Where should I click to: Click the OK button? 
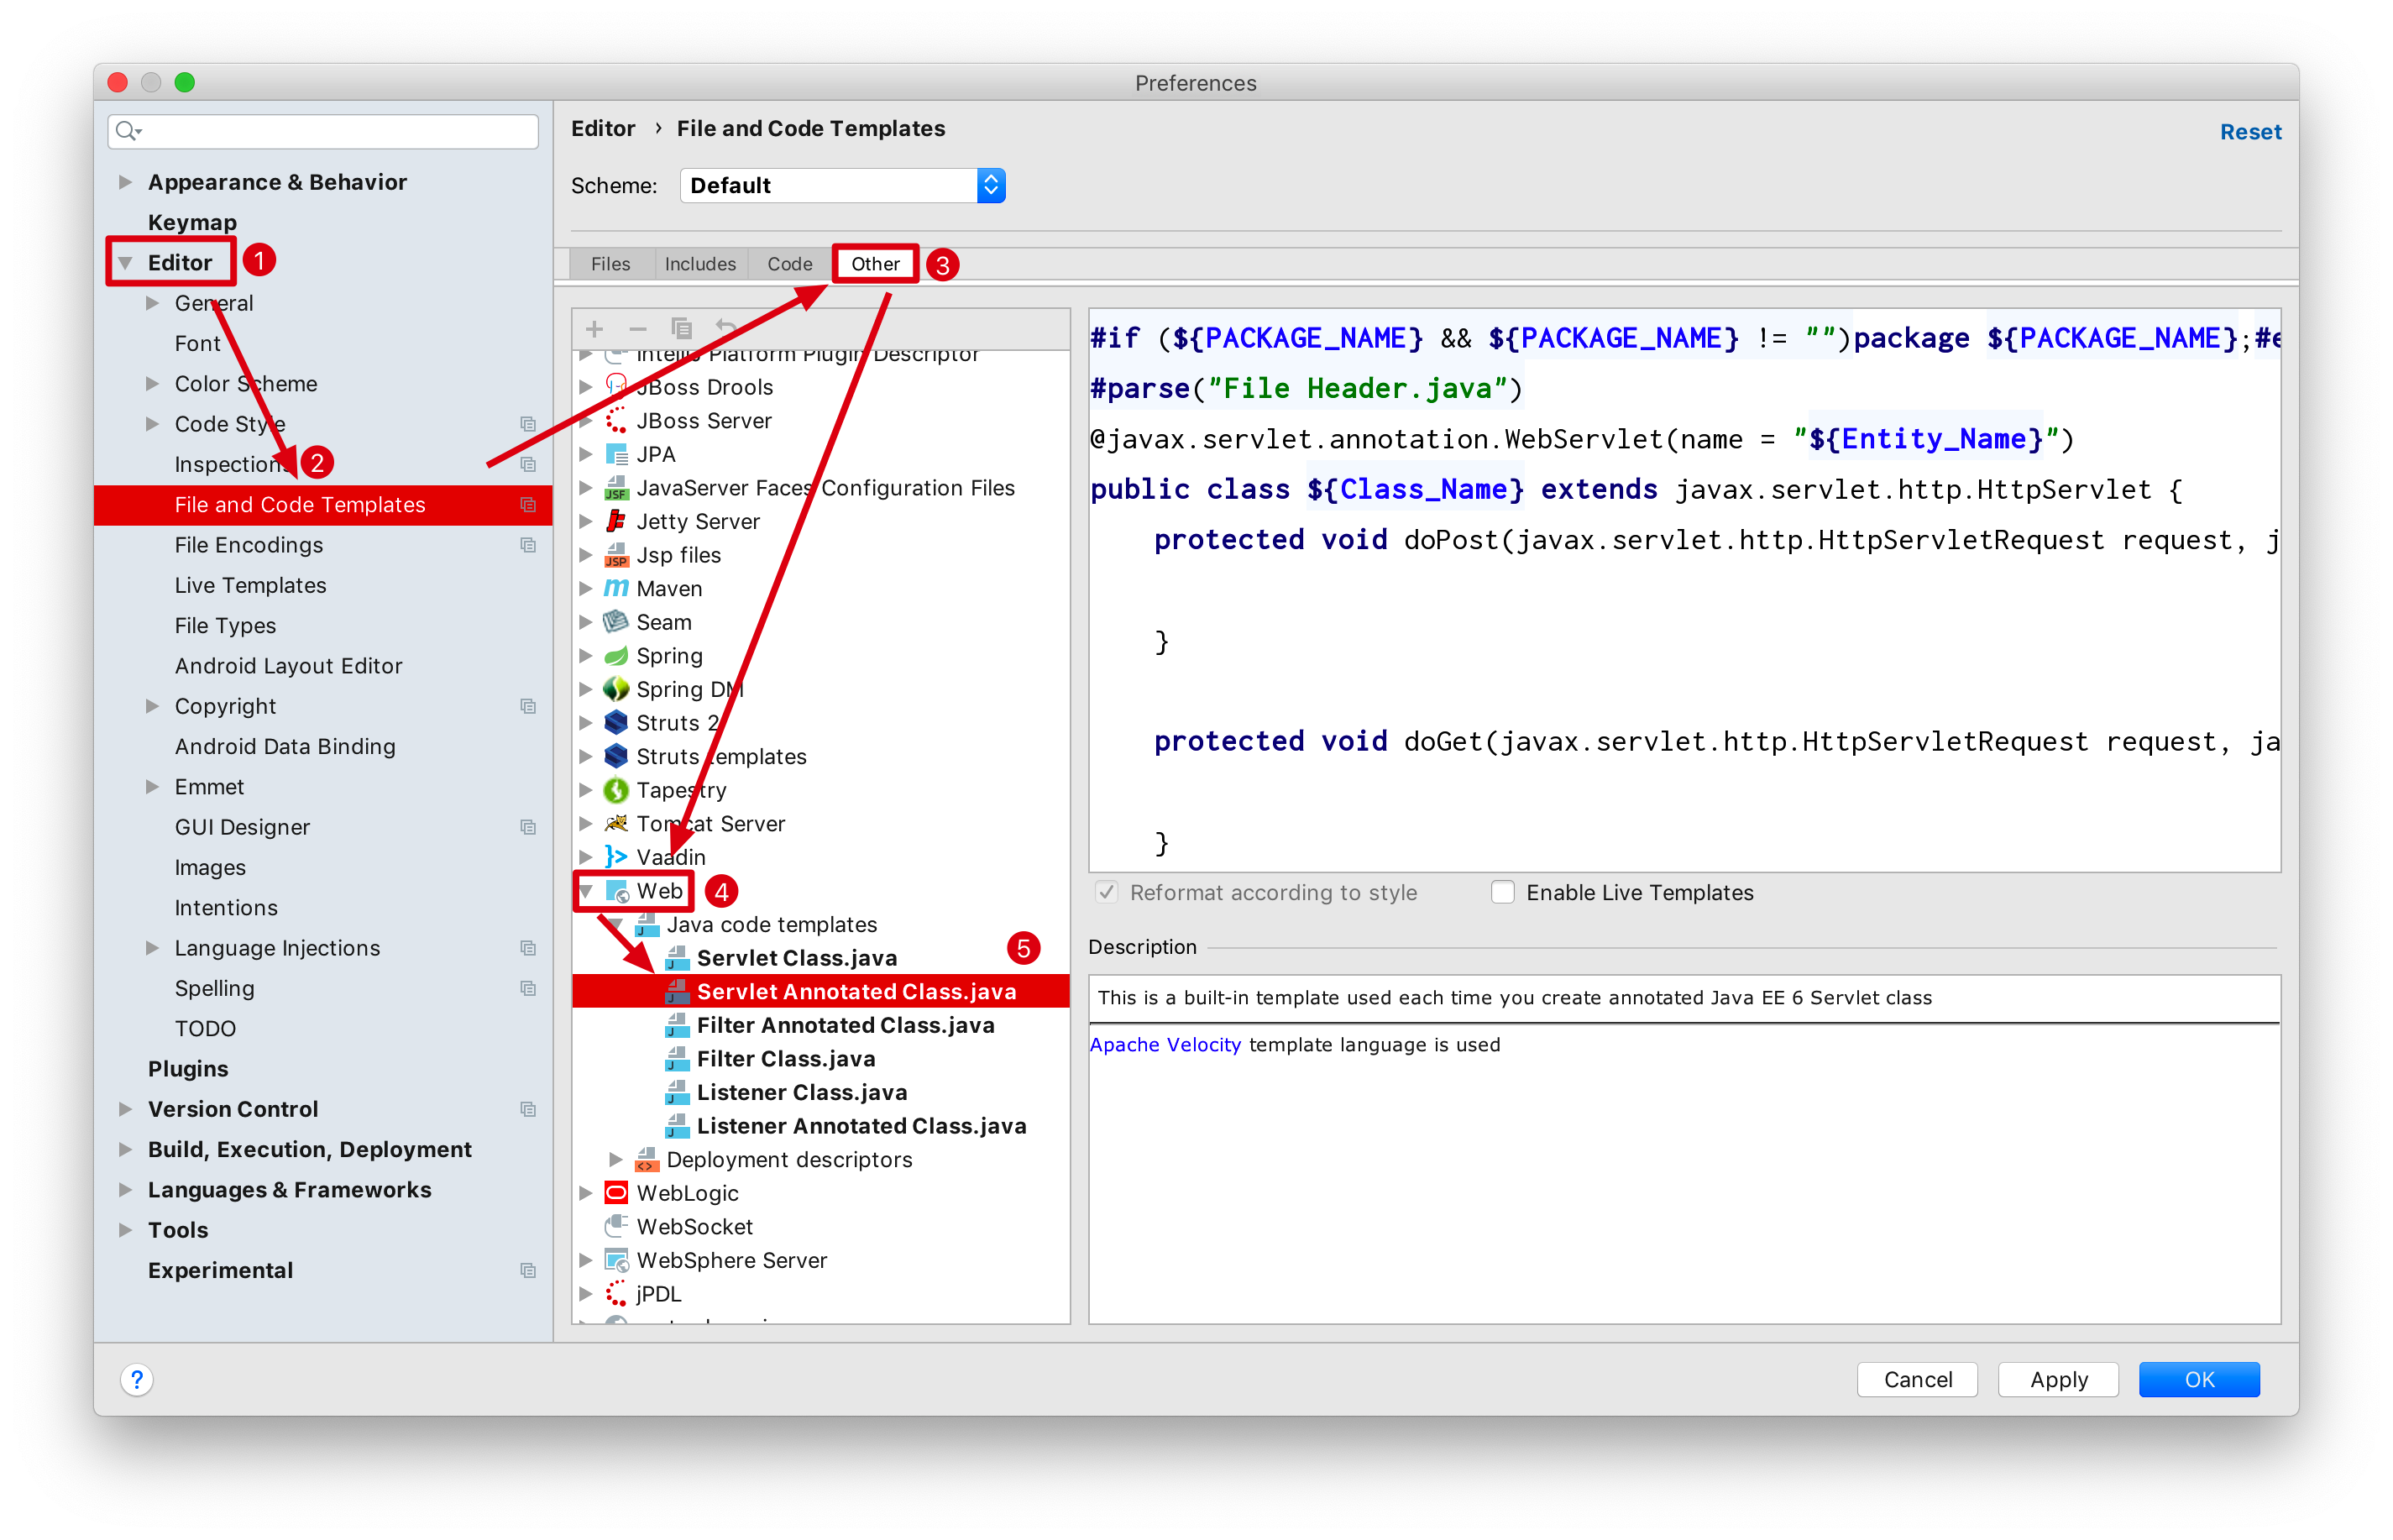2199,1379
